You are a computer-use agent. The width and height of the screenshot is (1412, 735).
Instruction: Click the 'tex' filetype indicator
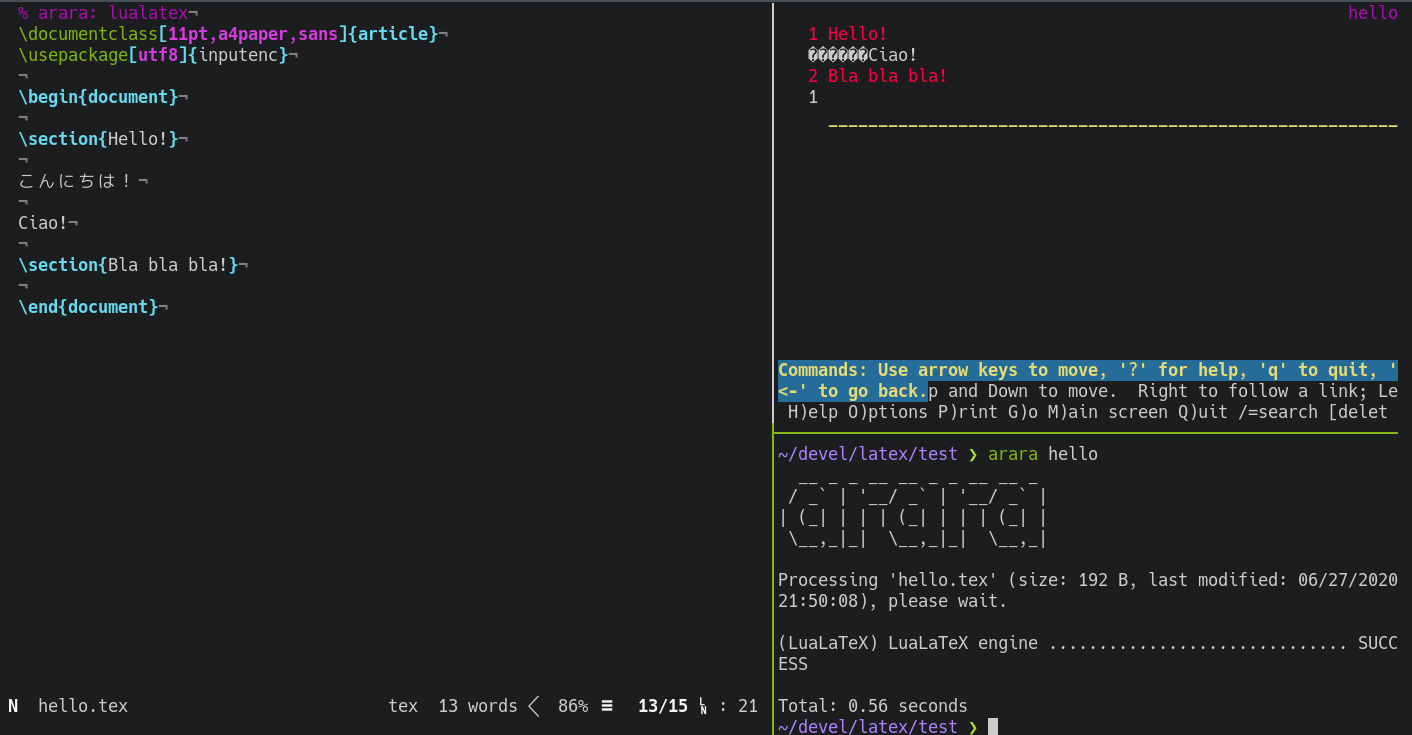[x=403, y=706]
